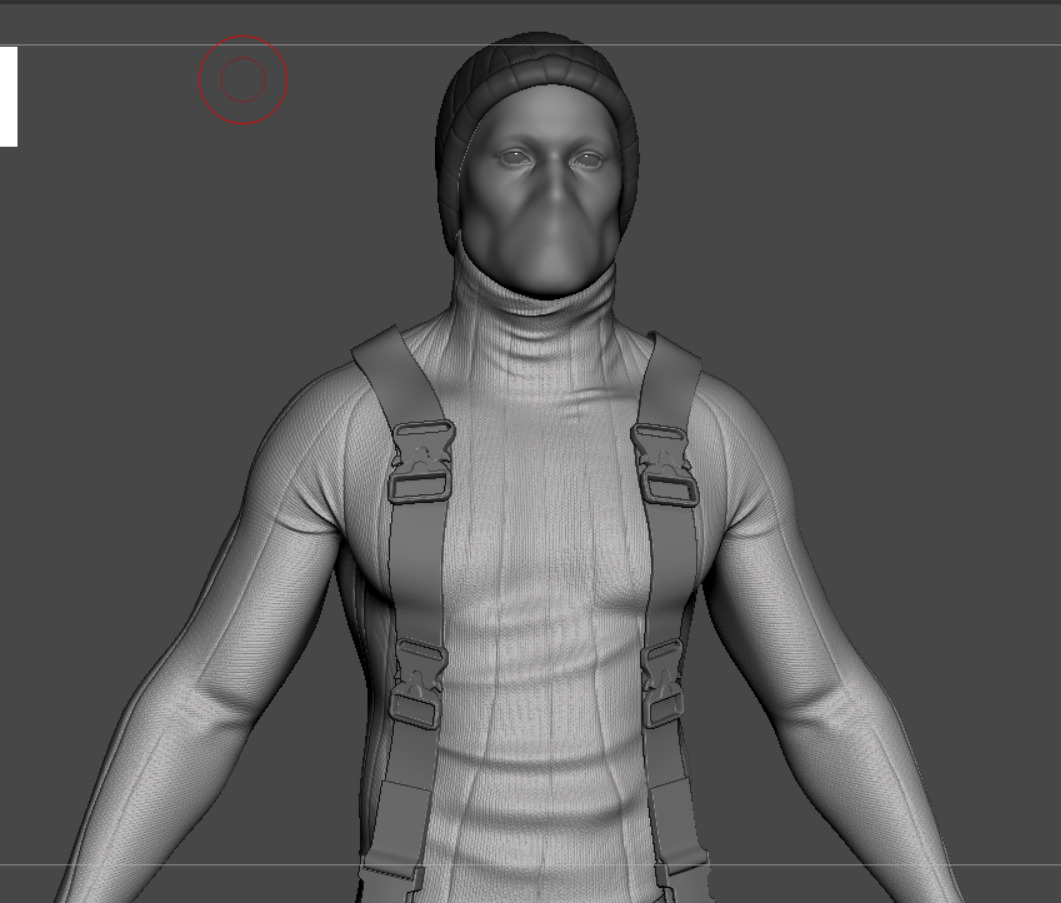Click the upper buckle on the viewer's left strap
The height and width of the screenshot is (903, 1061).
(421, 462)
